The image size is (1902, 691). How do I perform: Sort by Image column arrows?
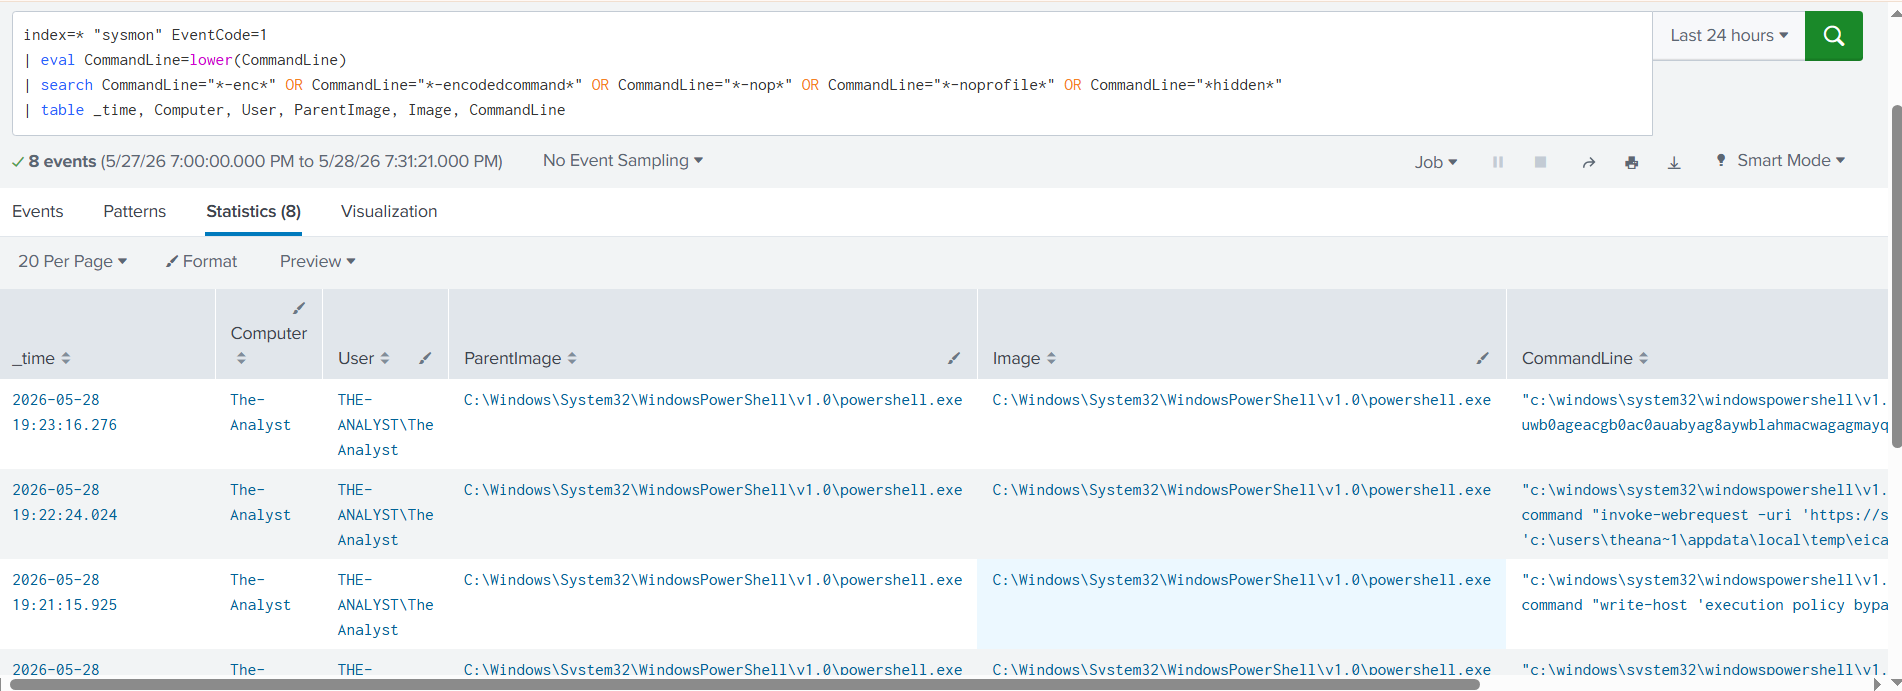(x=1051, y=358)
